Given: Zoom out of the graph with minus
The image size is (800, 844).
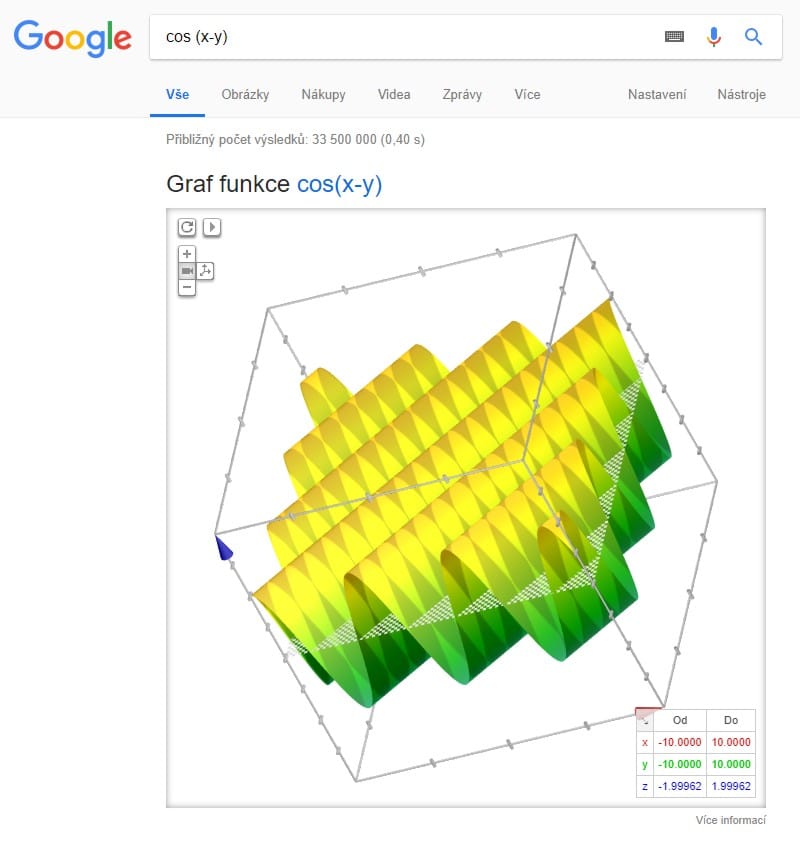Looking at the screenshot, I should [x=187, y=288].
